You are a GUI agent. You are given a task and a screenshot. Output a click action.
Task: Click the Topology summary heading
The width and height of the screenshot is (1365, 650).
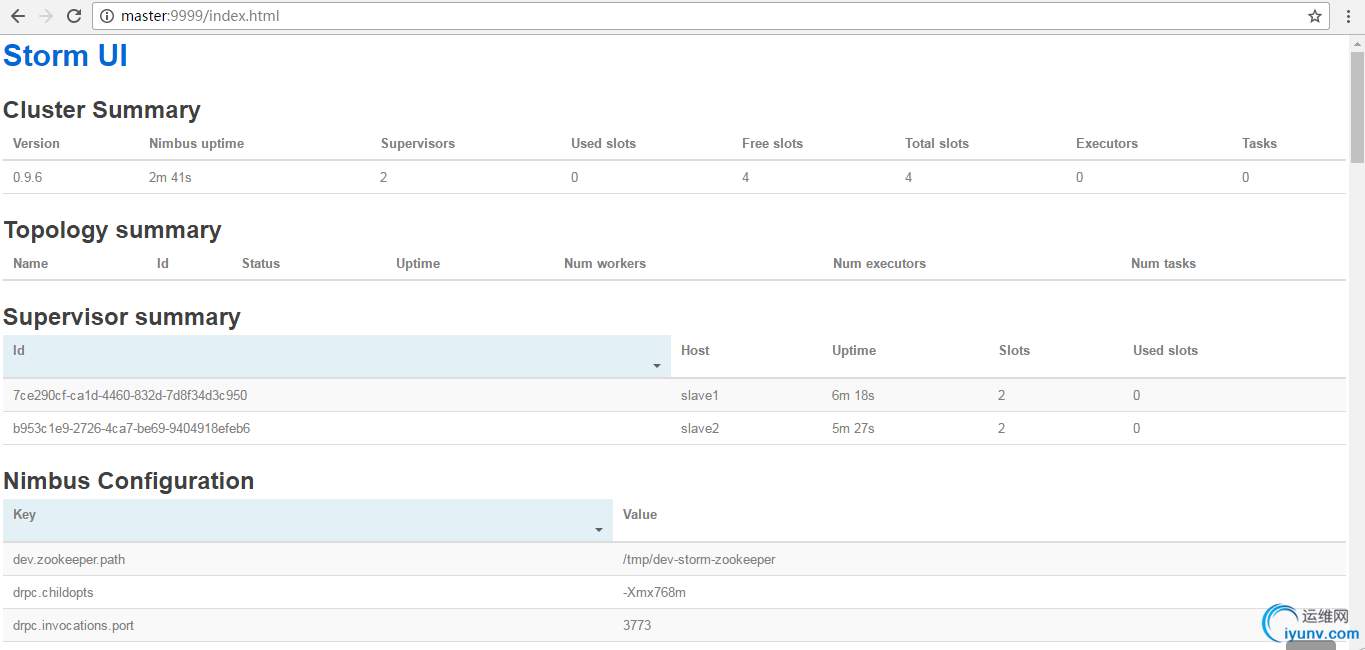point(112,230)
